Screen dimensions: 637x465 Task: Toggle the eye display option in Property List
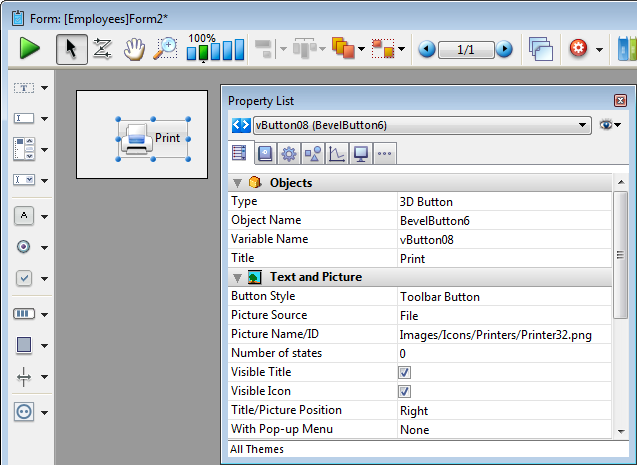[607, 125]
